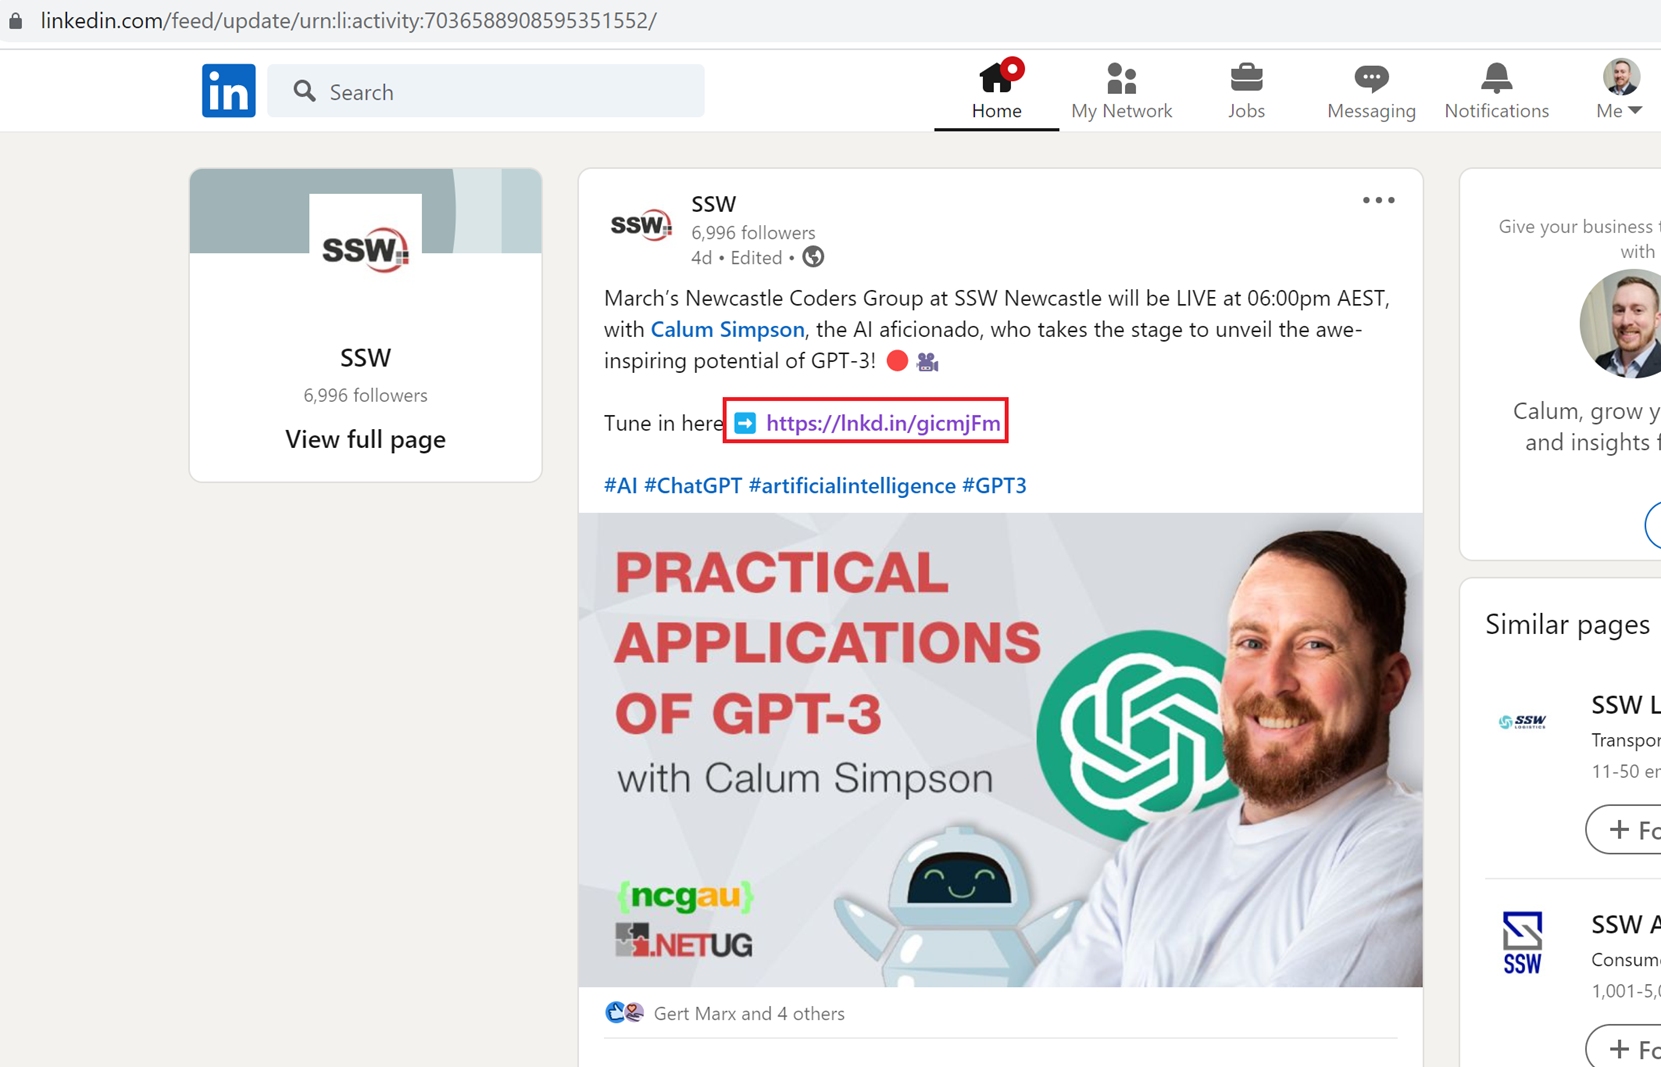Click View full page for SSW

point(365,439)
